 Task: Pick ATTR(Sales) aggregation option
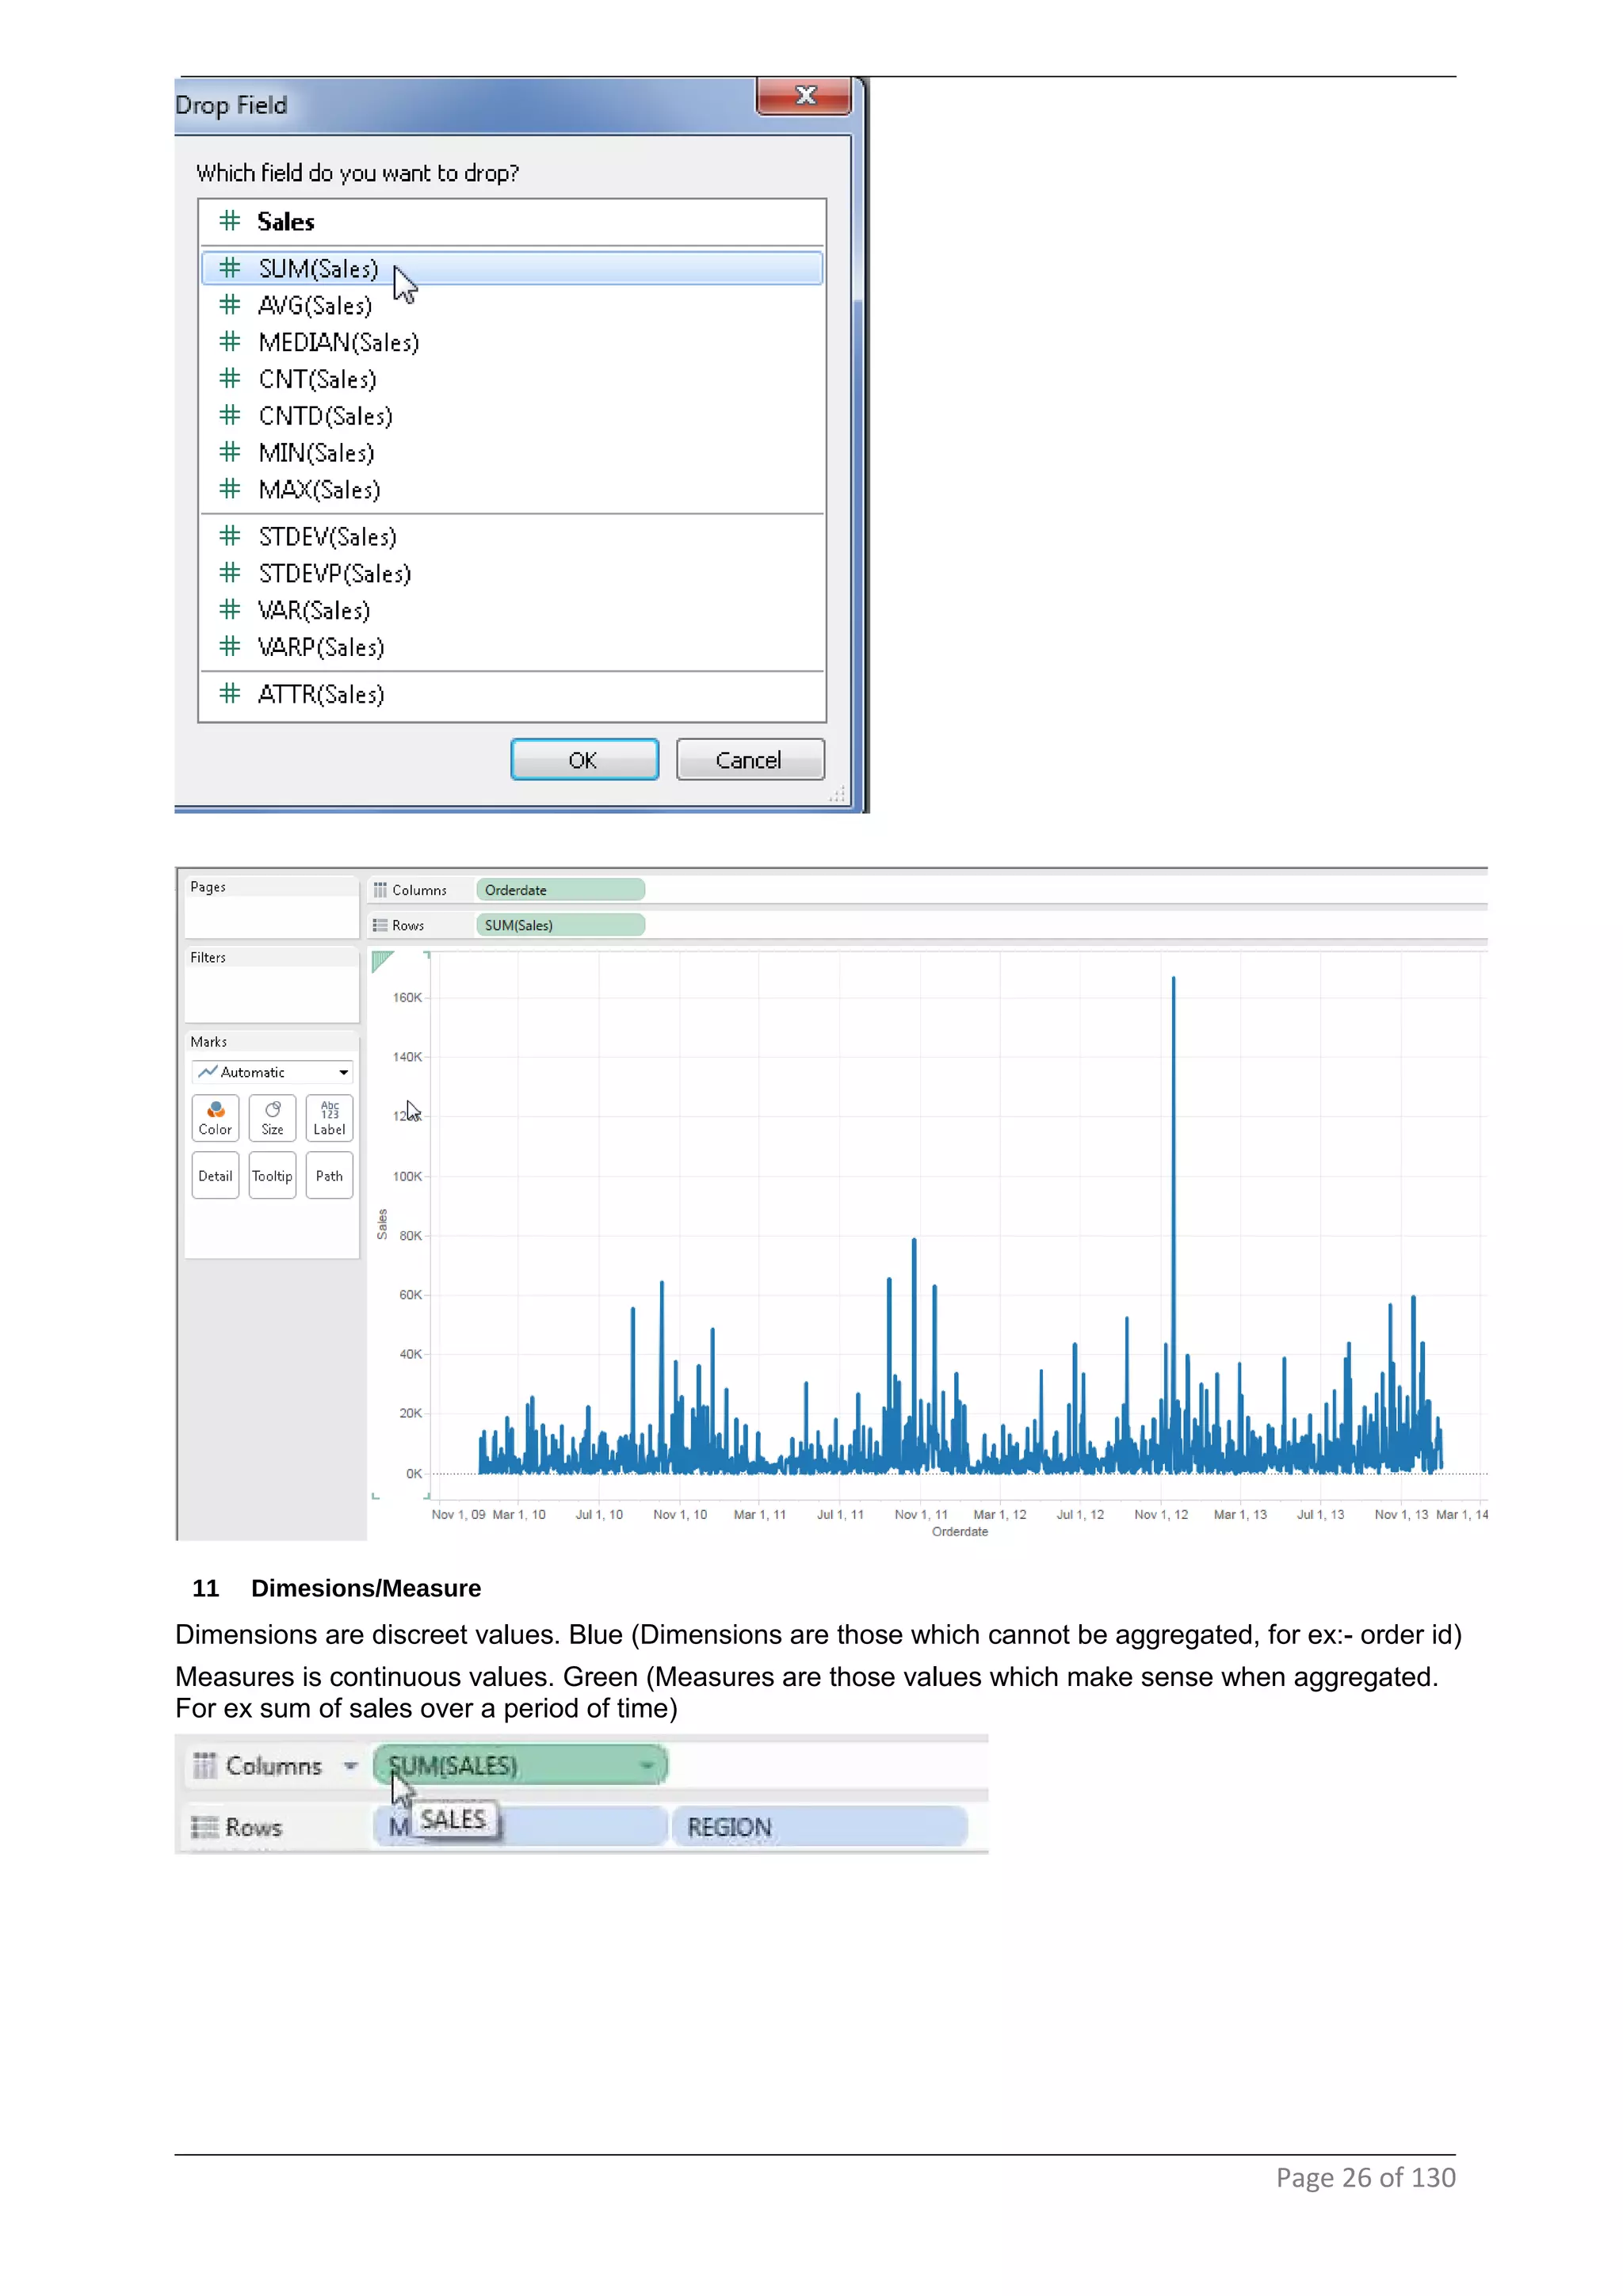(320, 694)
